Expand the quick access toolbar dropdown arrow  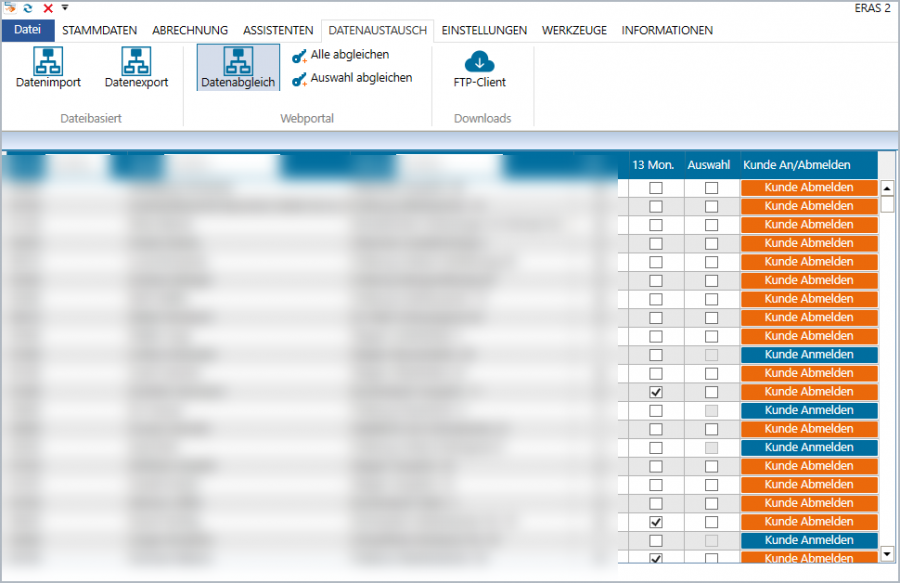[65, 7]
